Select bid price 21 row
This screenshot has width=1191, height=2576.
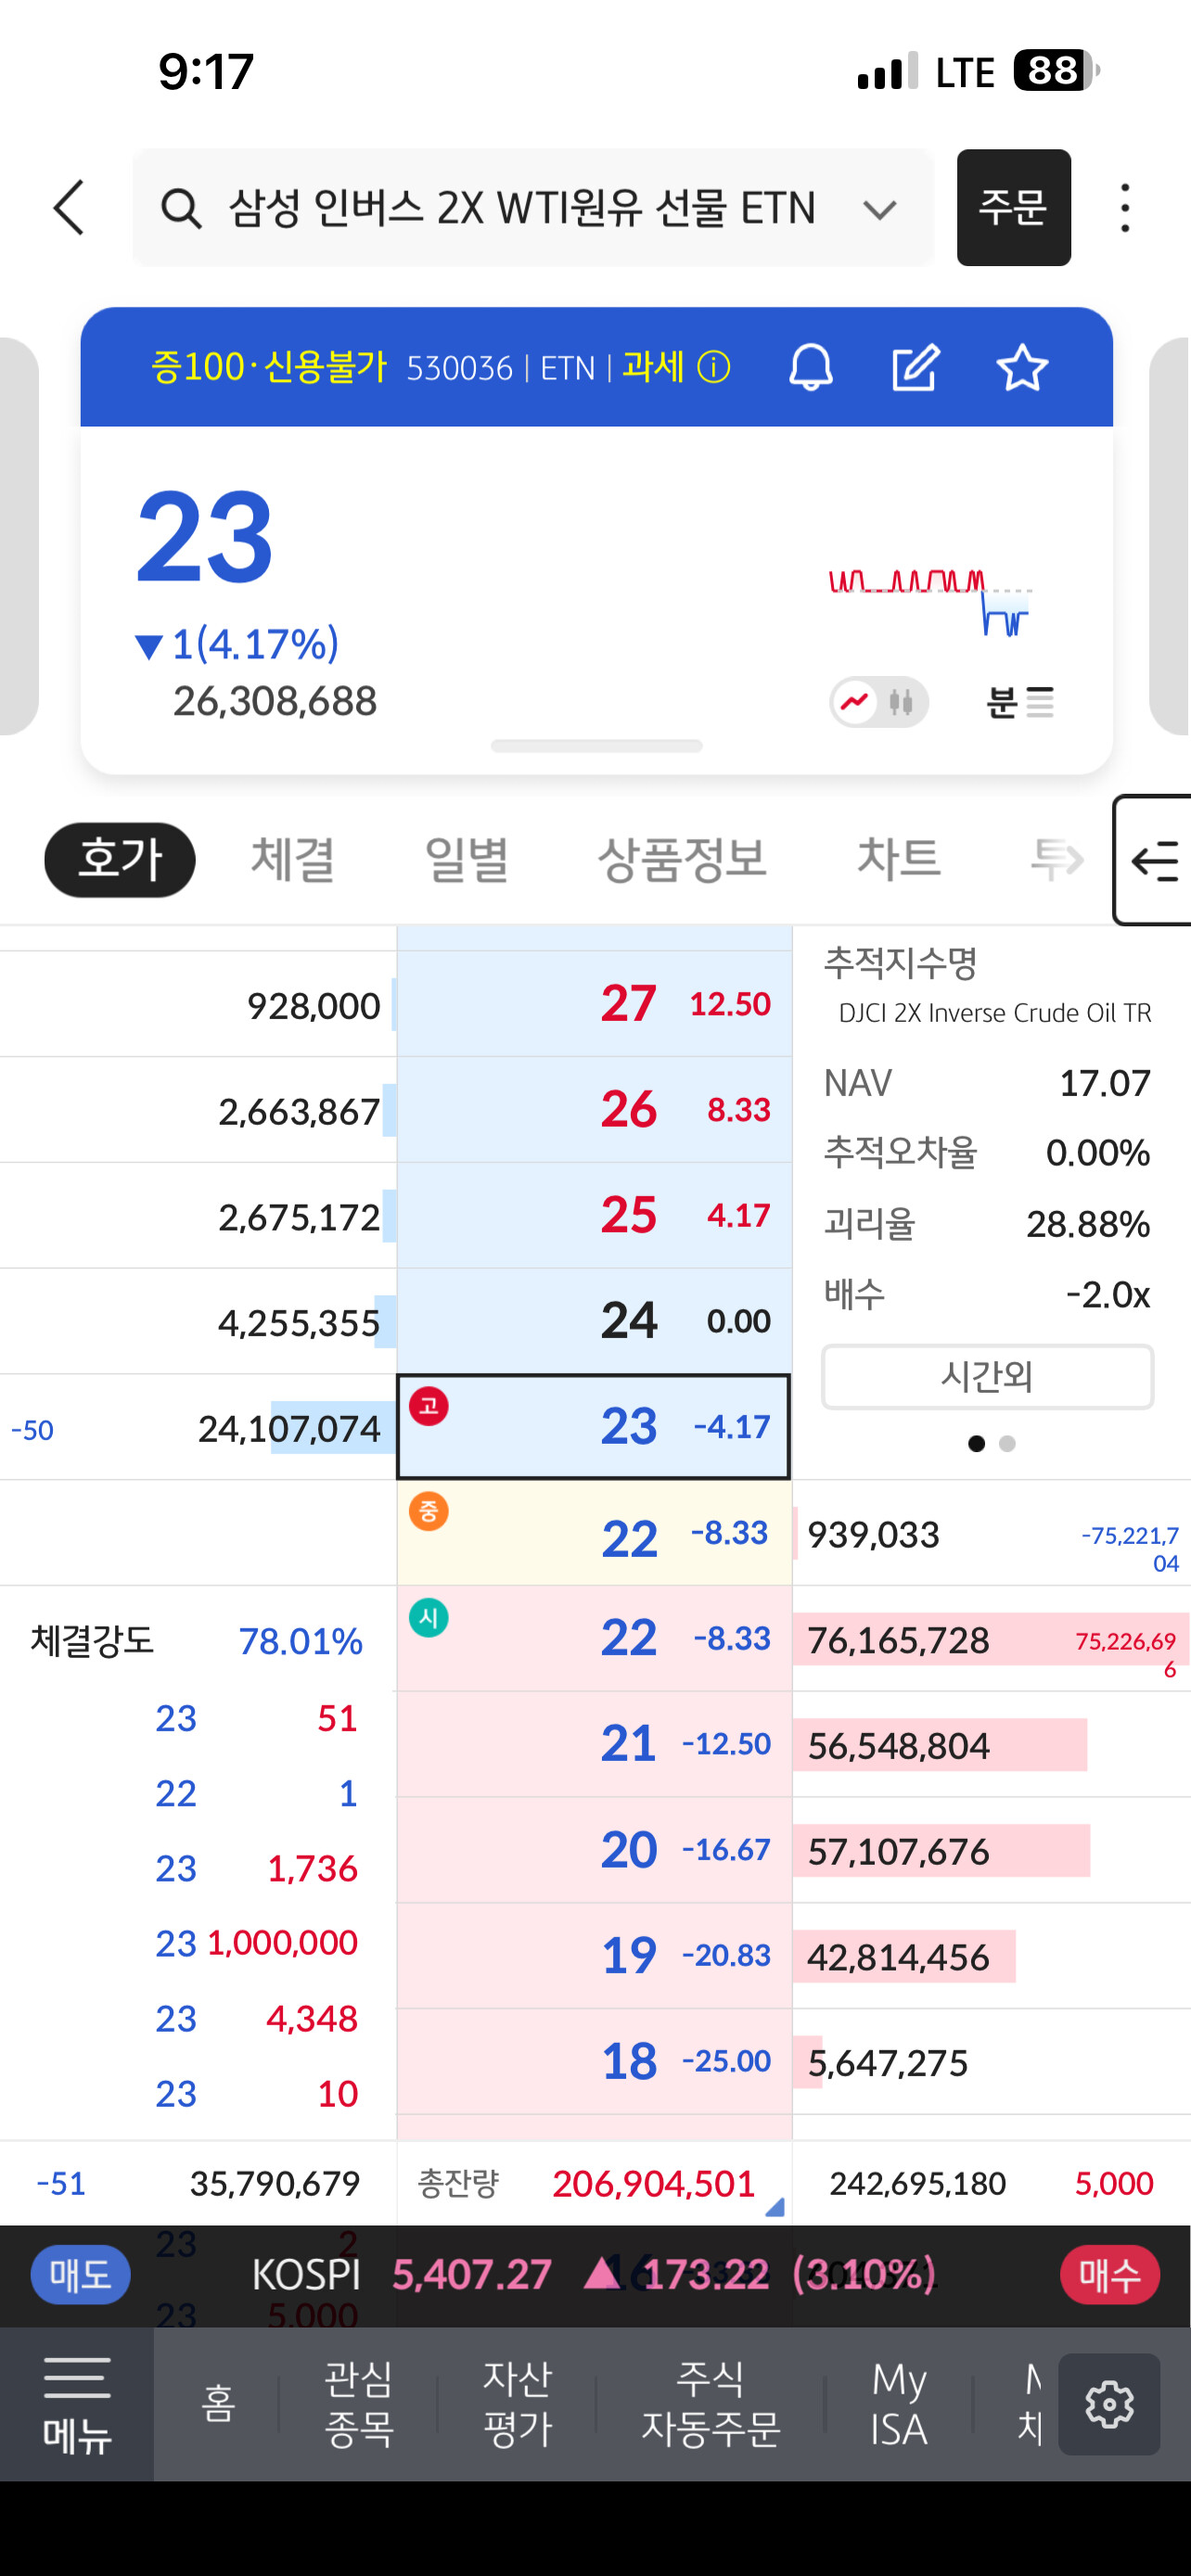tap(594, 1744)
